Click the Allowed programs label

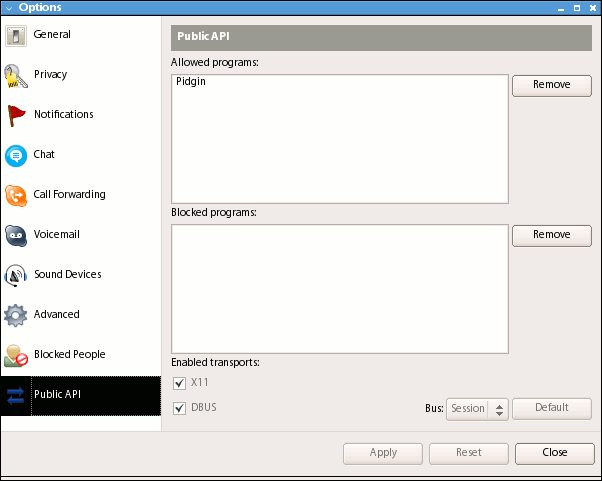[x=215, y=62]
